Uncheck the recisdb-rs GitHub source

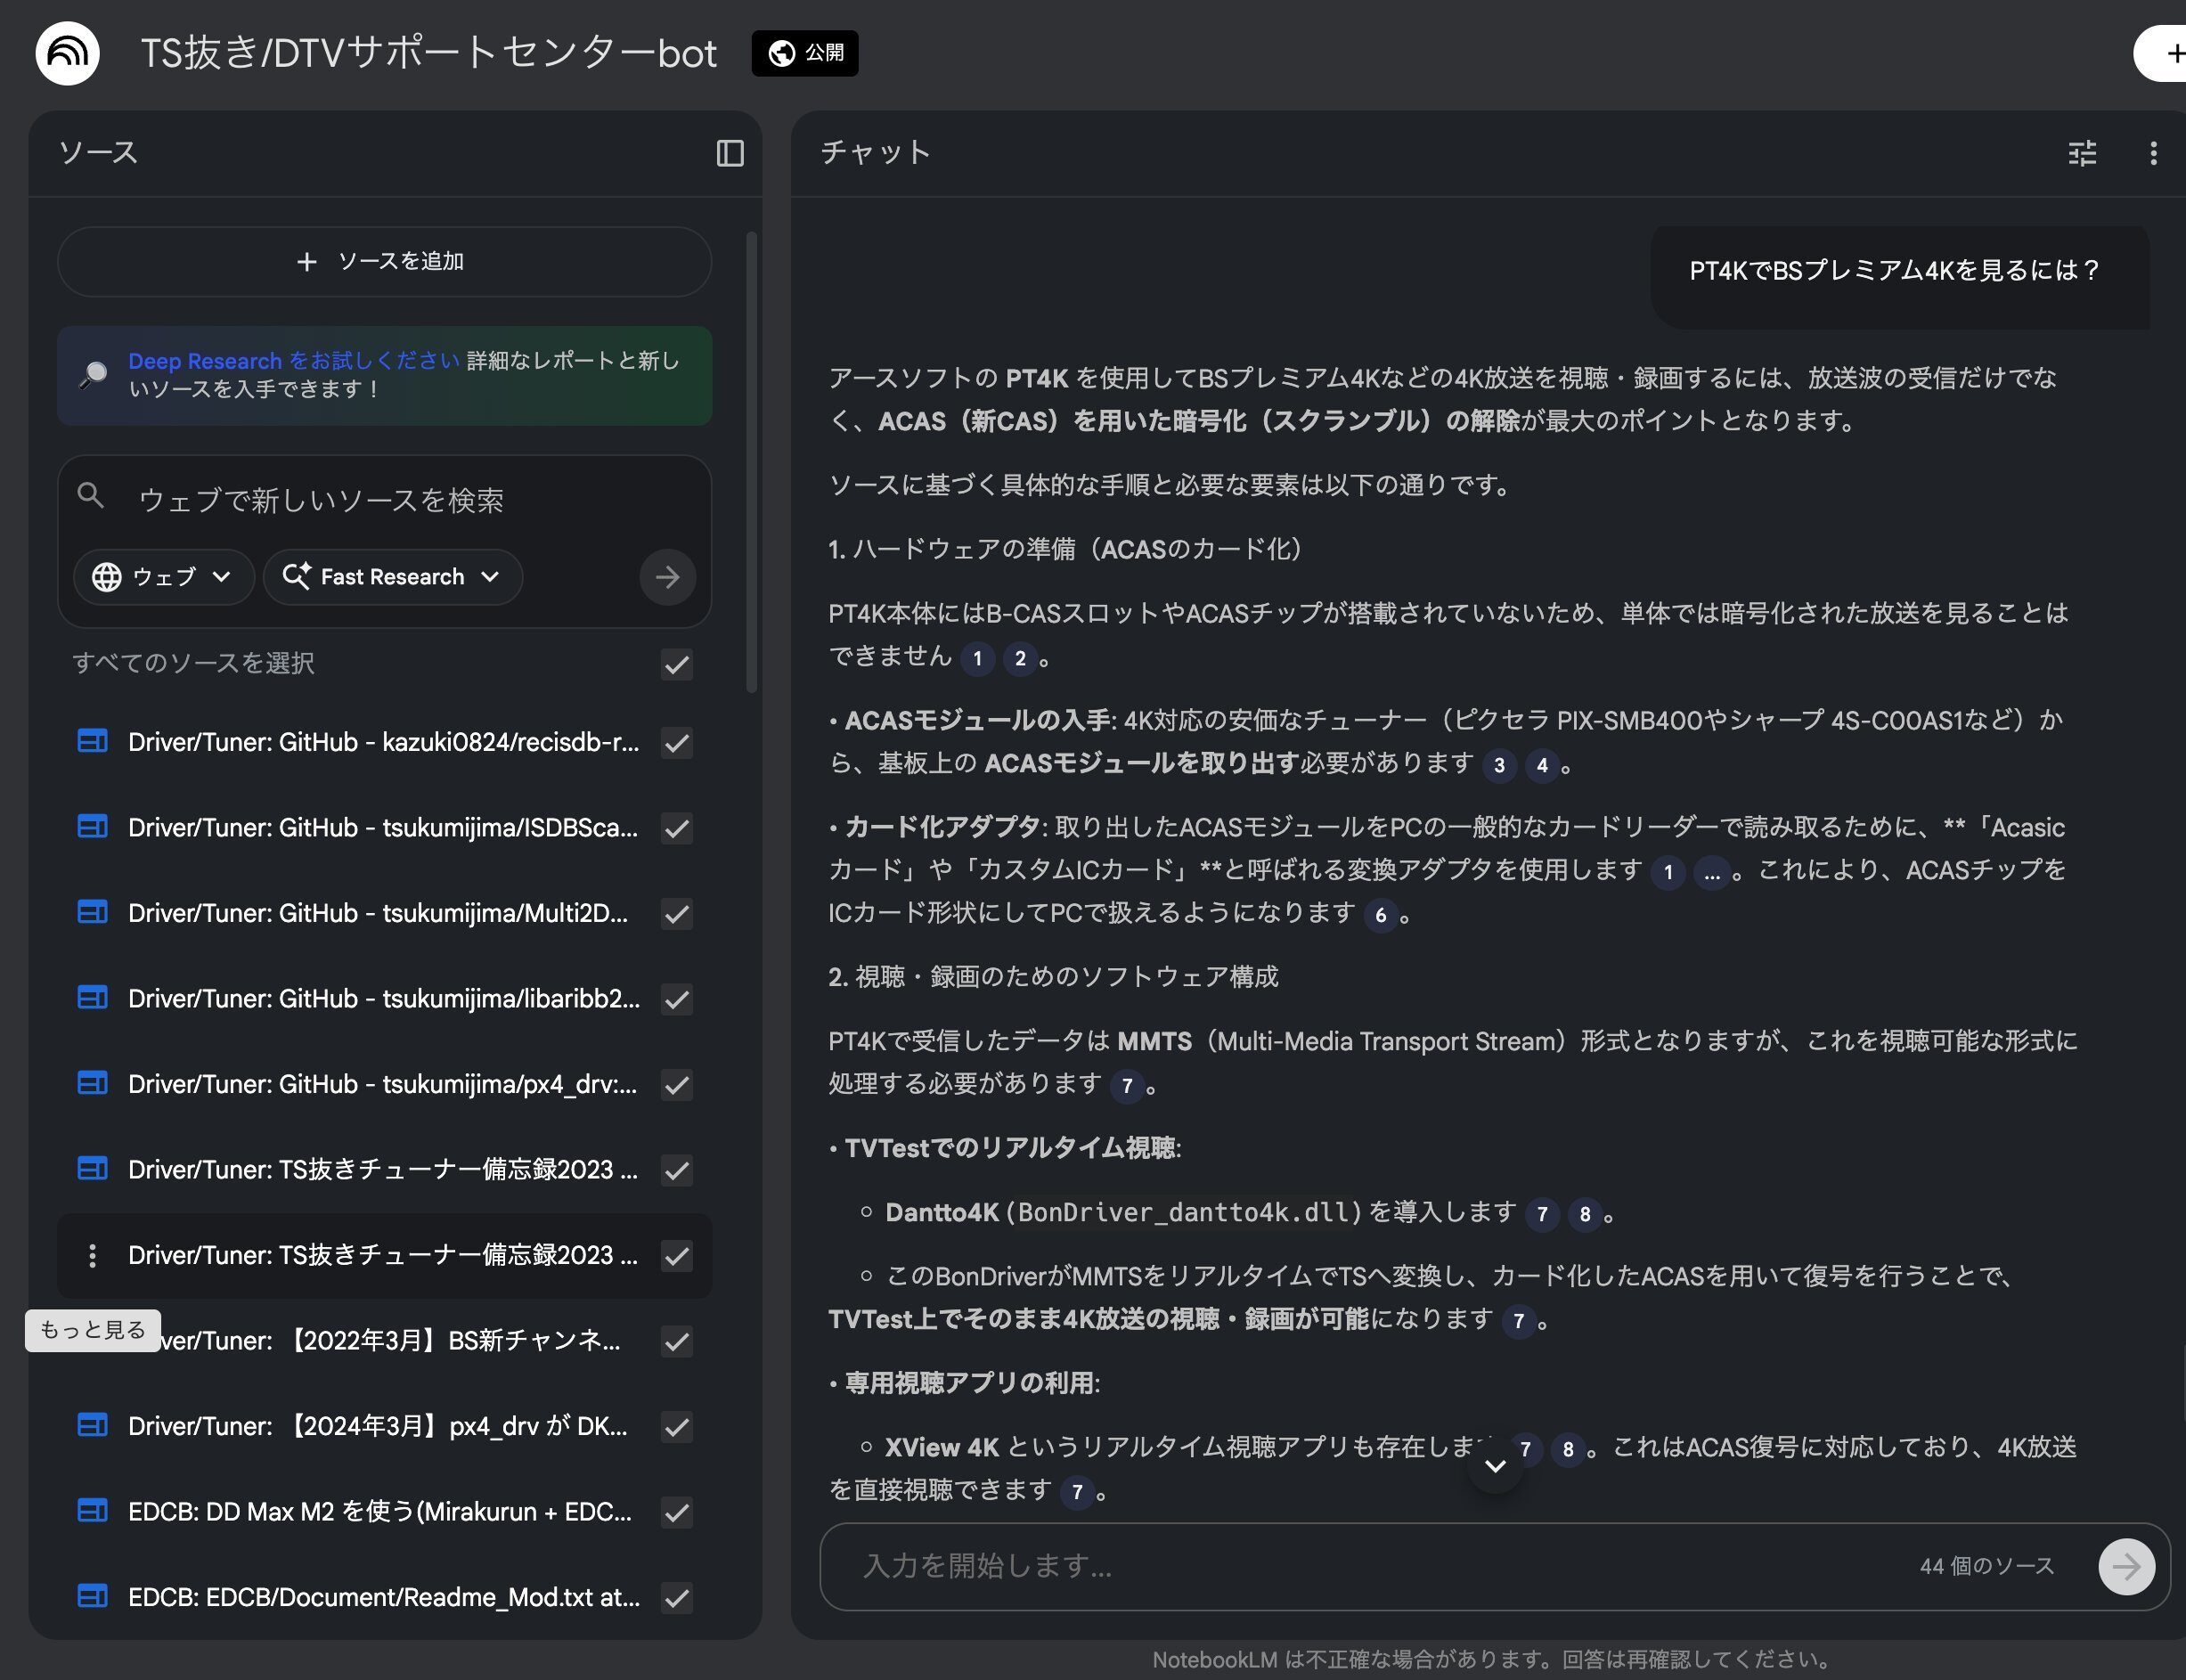[x=677, y=743]
